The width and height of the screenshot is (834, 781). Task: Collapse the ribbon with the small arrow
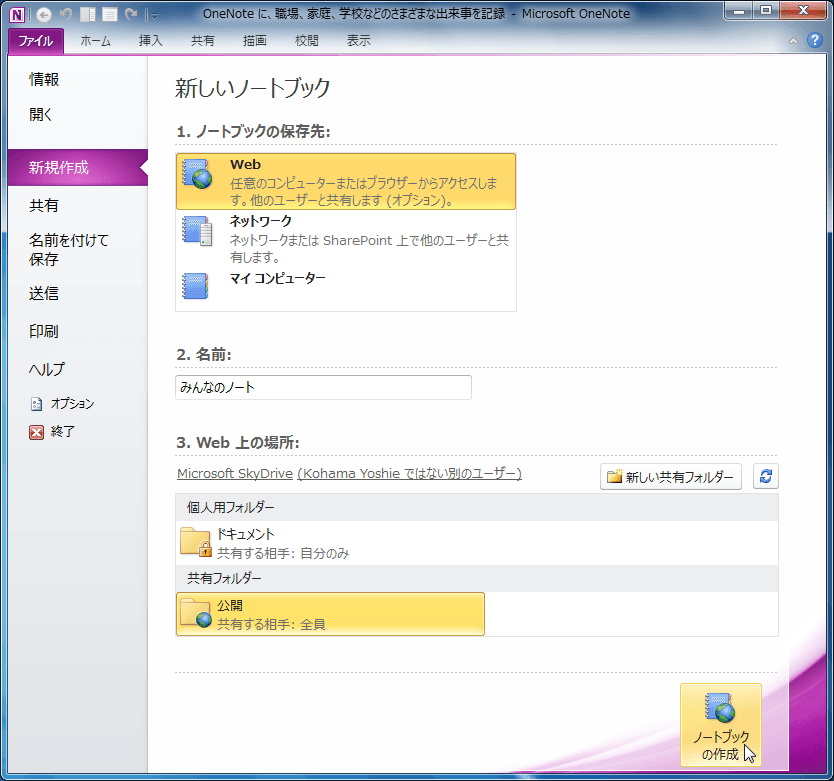point(793,40)
